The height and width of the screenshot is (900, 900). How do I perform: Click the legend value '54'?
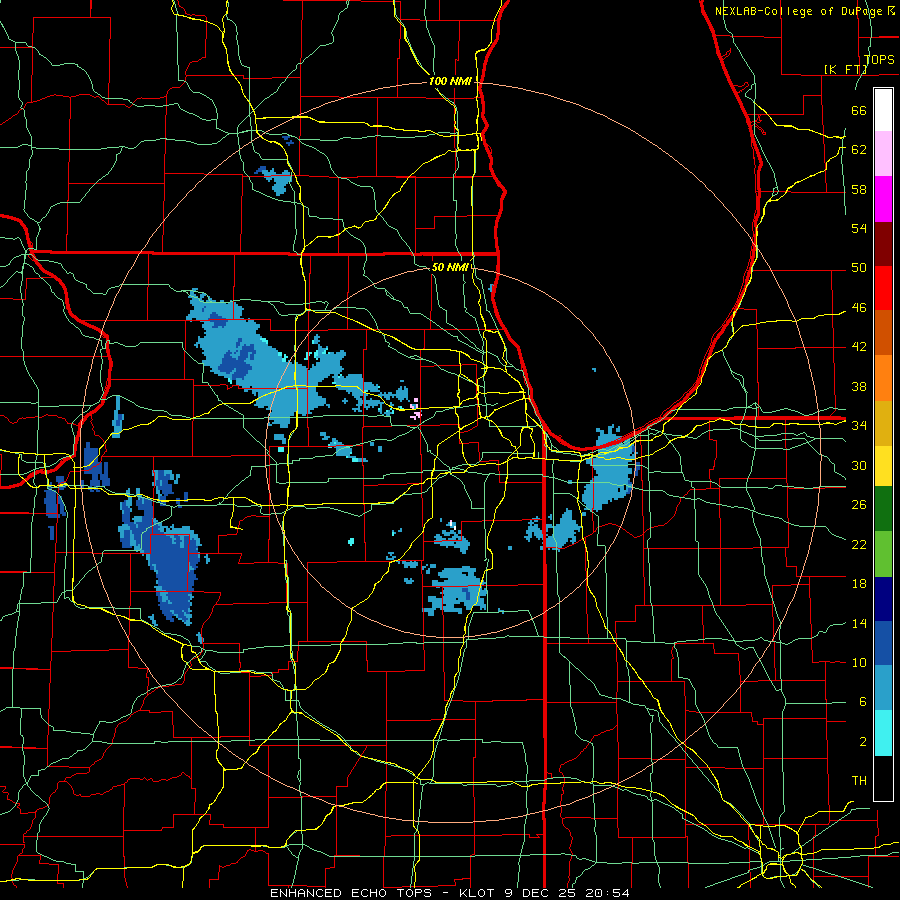[x=859, y=228]
